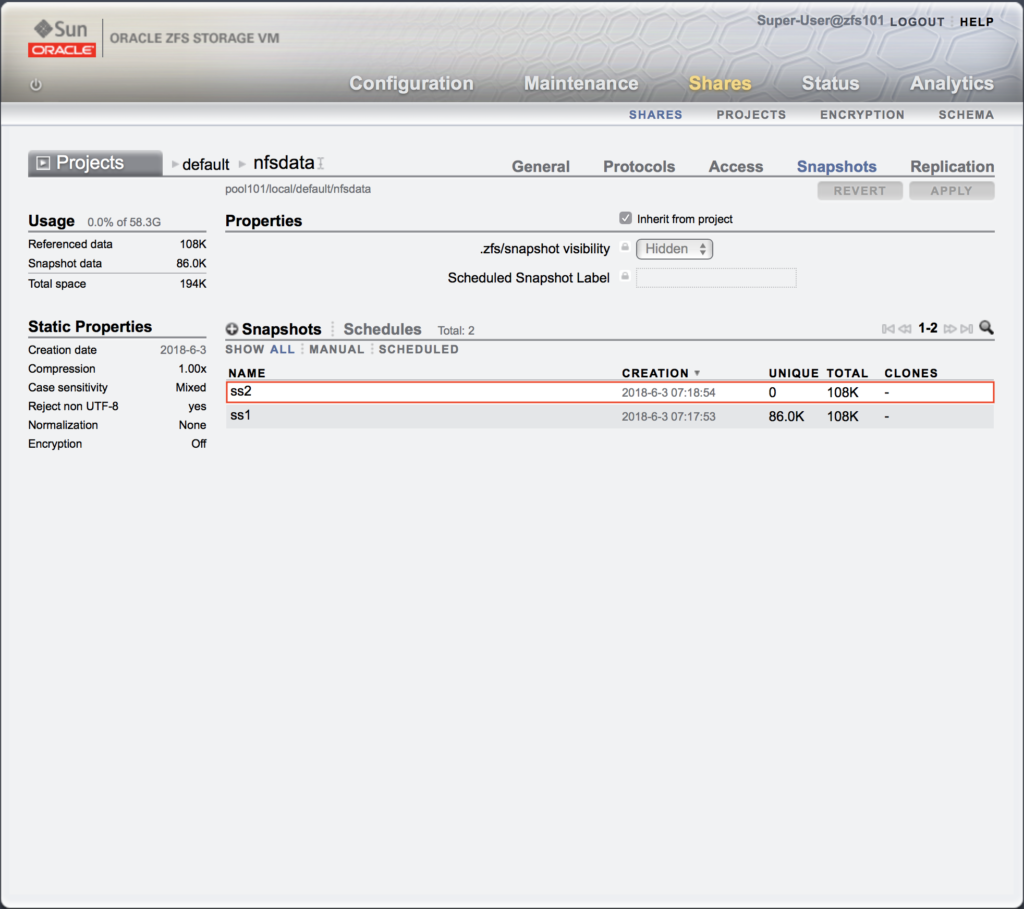
Task: Click the Sun Oracle logo
Action: [62, 38]
